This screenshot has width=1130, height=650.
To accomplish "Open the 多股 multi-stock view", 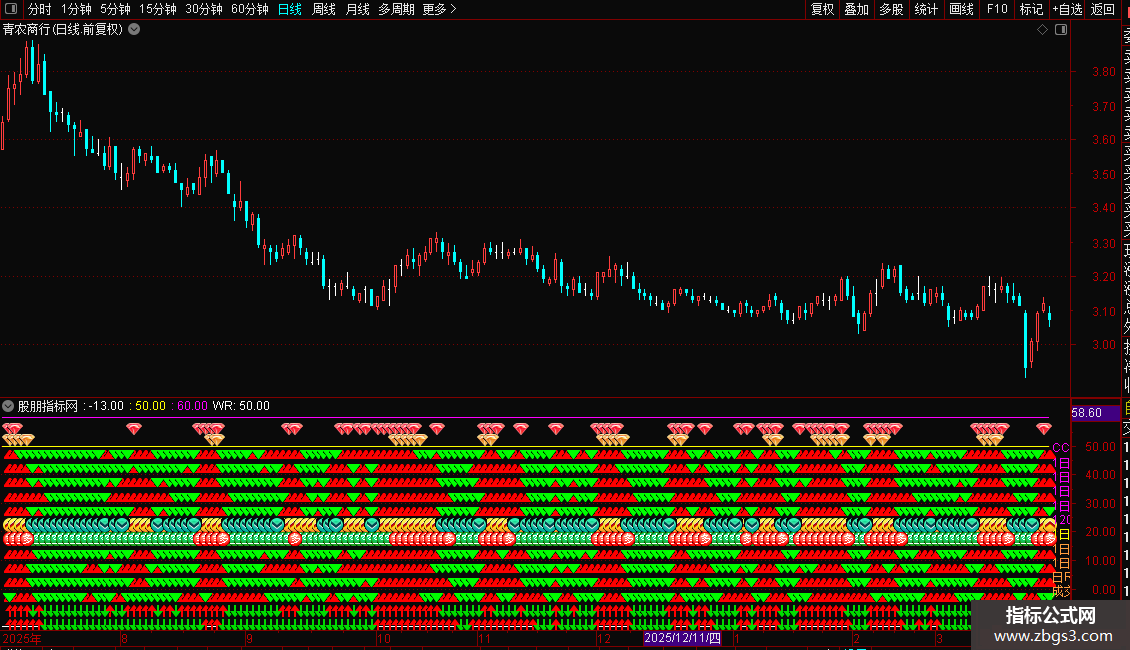I will coord(891,9).
